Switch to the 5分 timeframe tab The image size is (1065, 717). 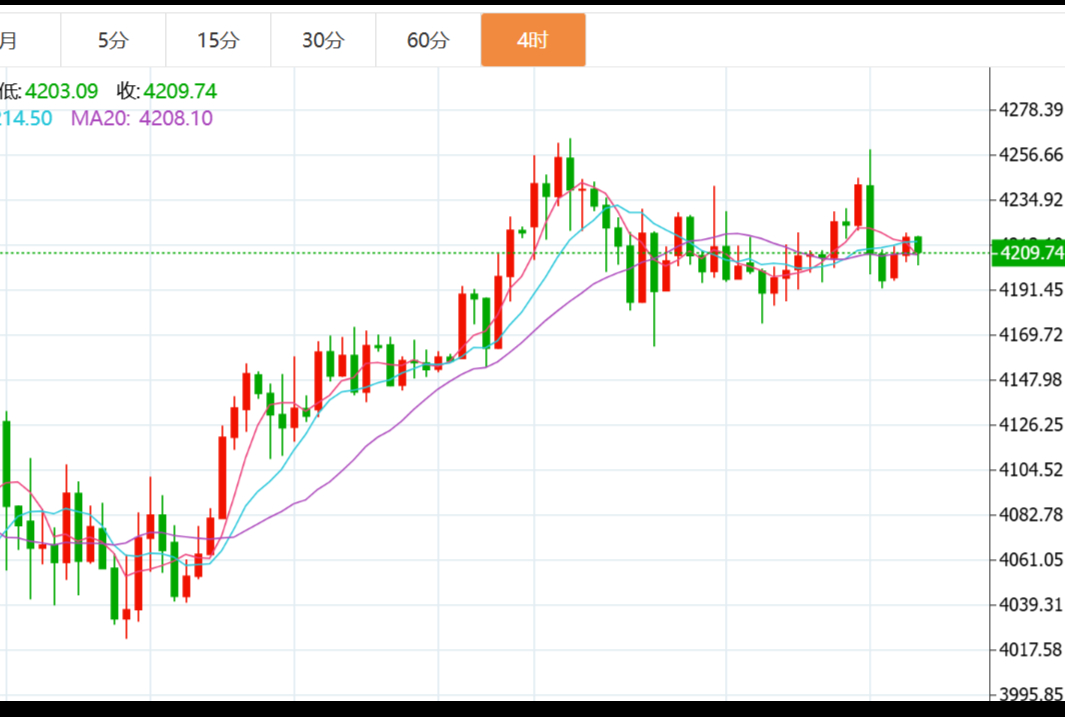pyautogui.click(x=113, y=41)
